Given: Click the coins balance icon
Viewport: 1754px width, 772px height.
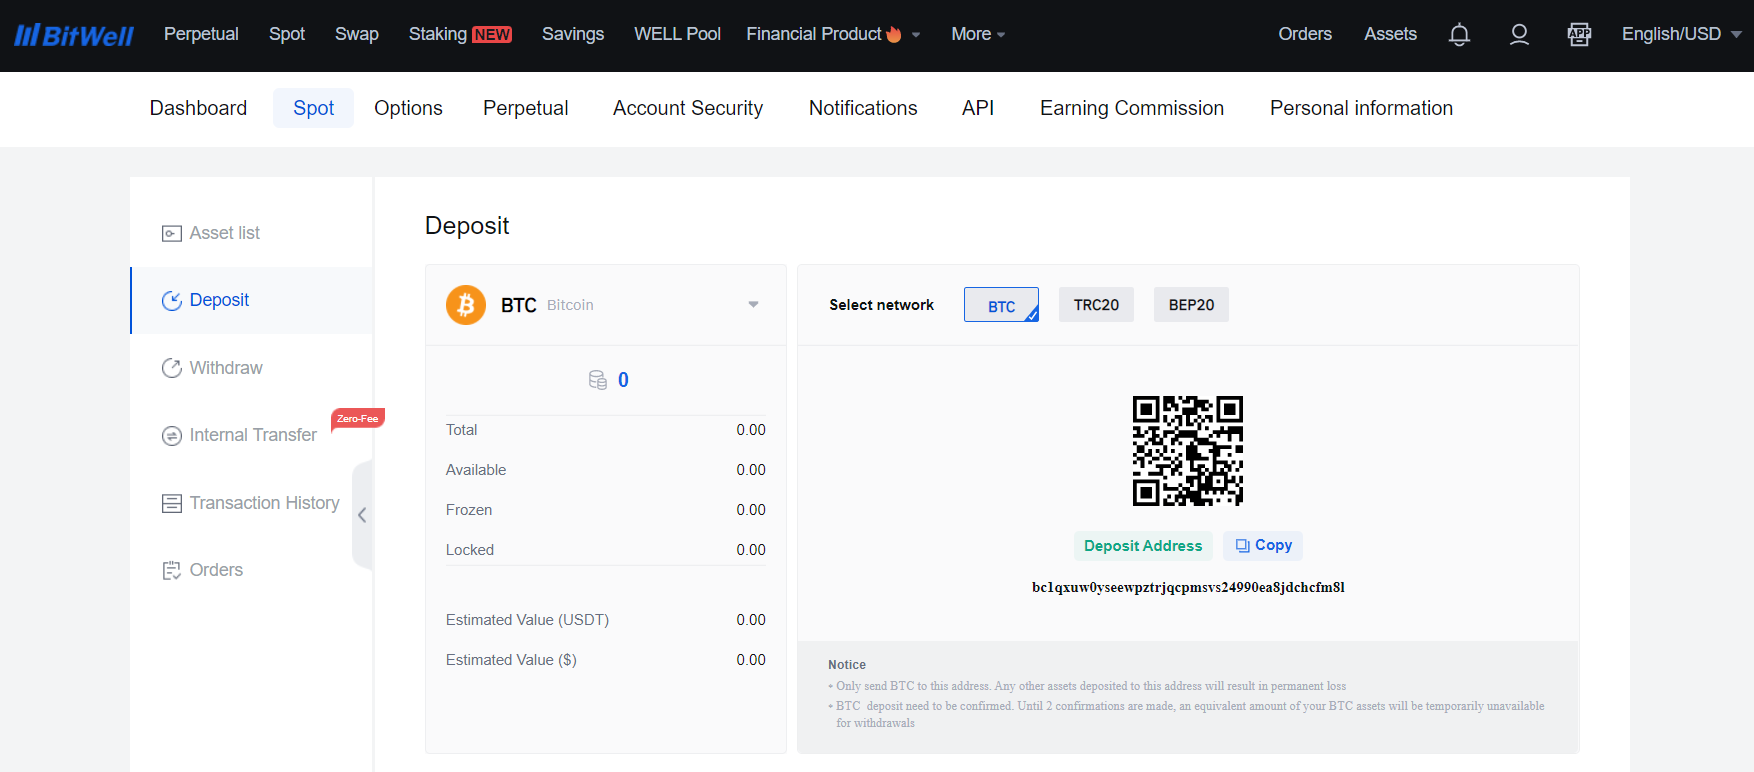Looking at the screenshot, I should 598,380.
